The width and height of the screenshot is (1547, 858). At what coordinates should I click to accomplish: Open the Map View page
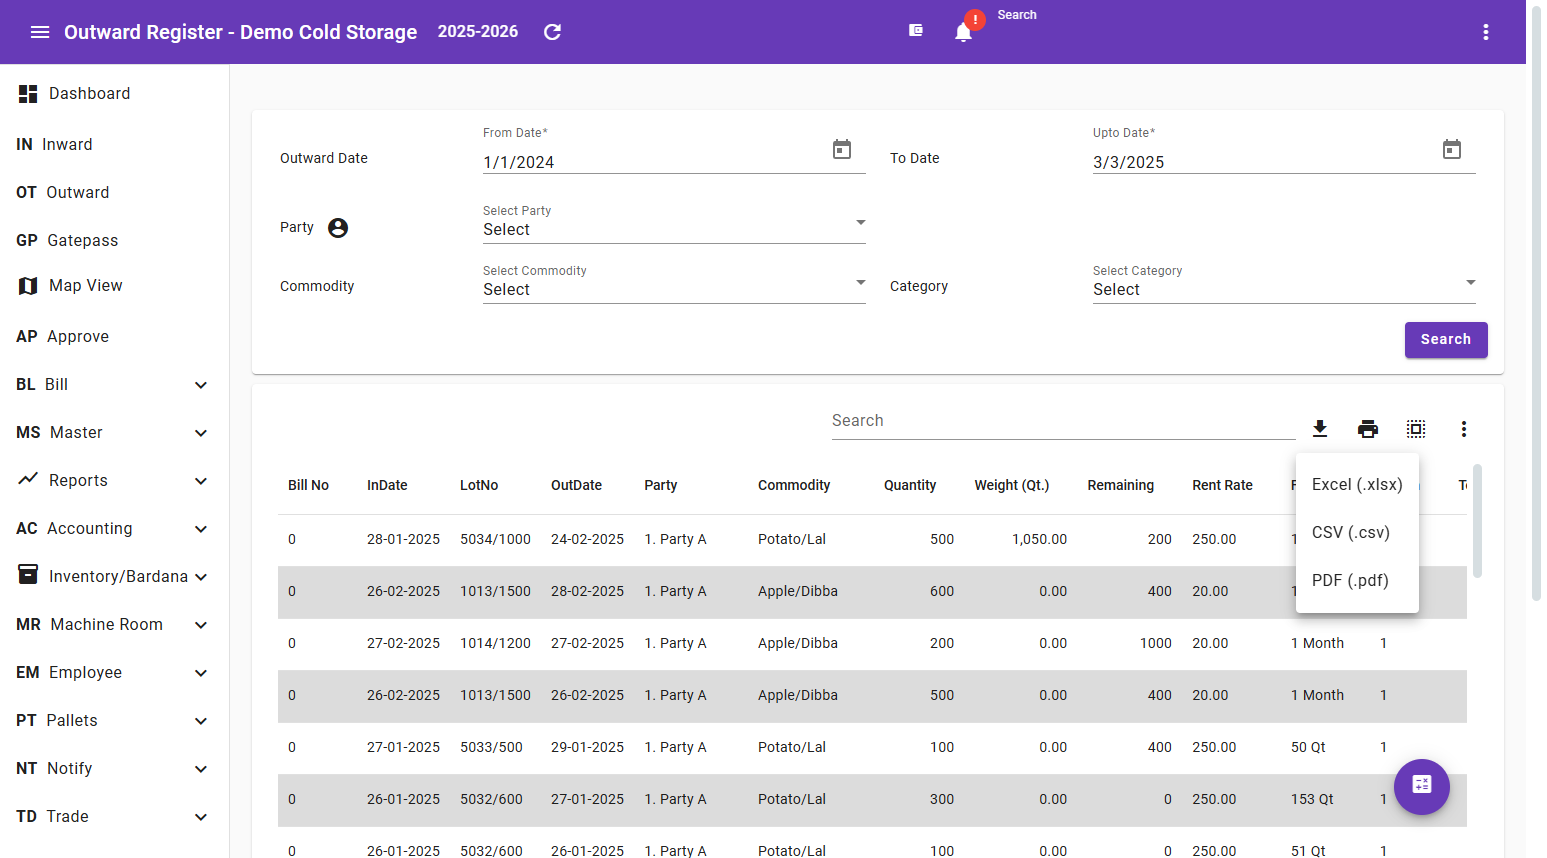(x=84, y=285)
